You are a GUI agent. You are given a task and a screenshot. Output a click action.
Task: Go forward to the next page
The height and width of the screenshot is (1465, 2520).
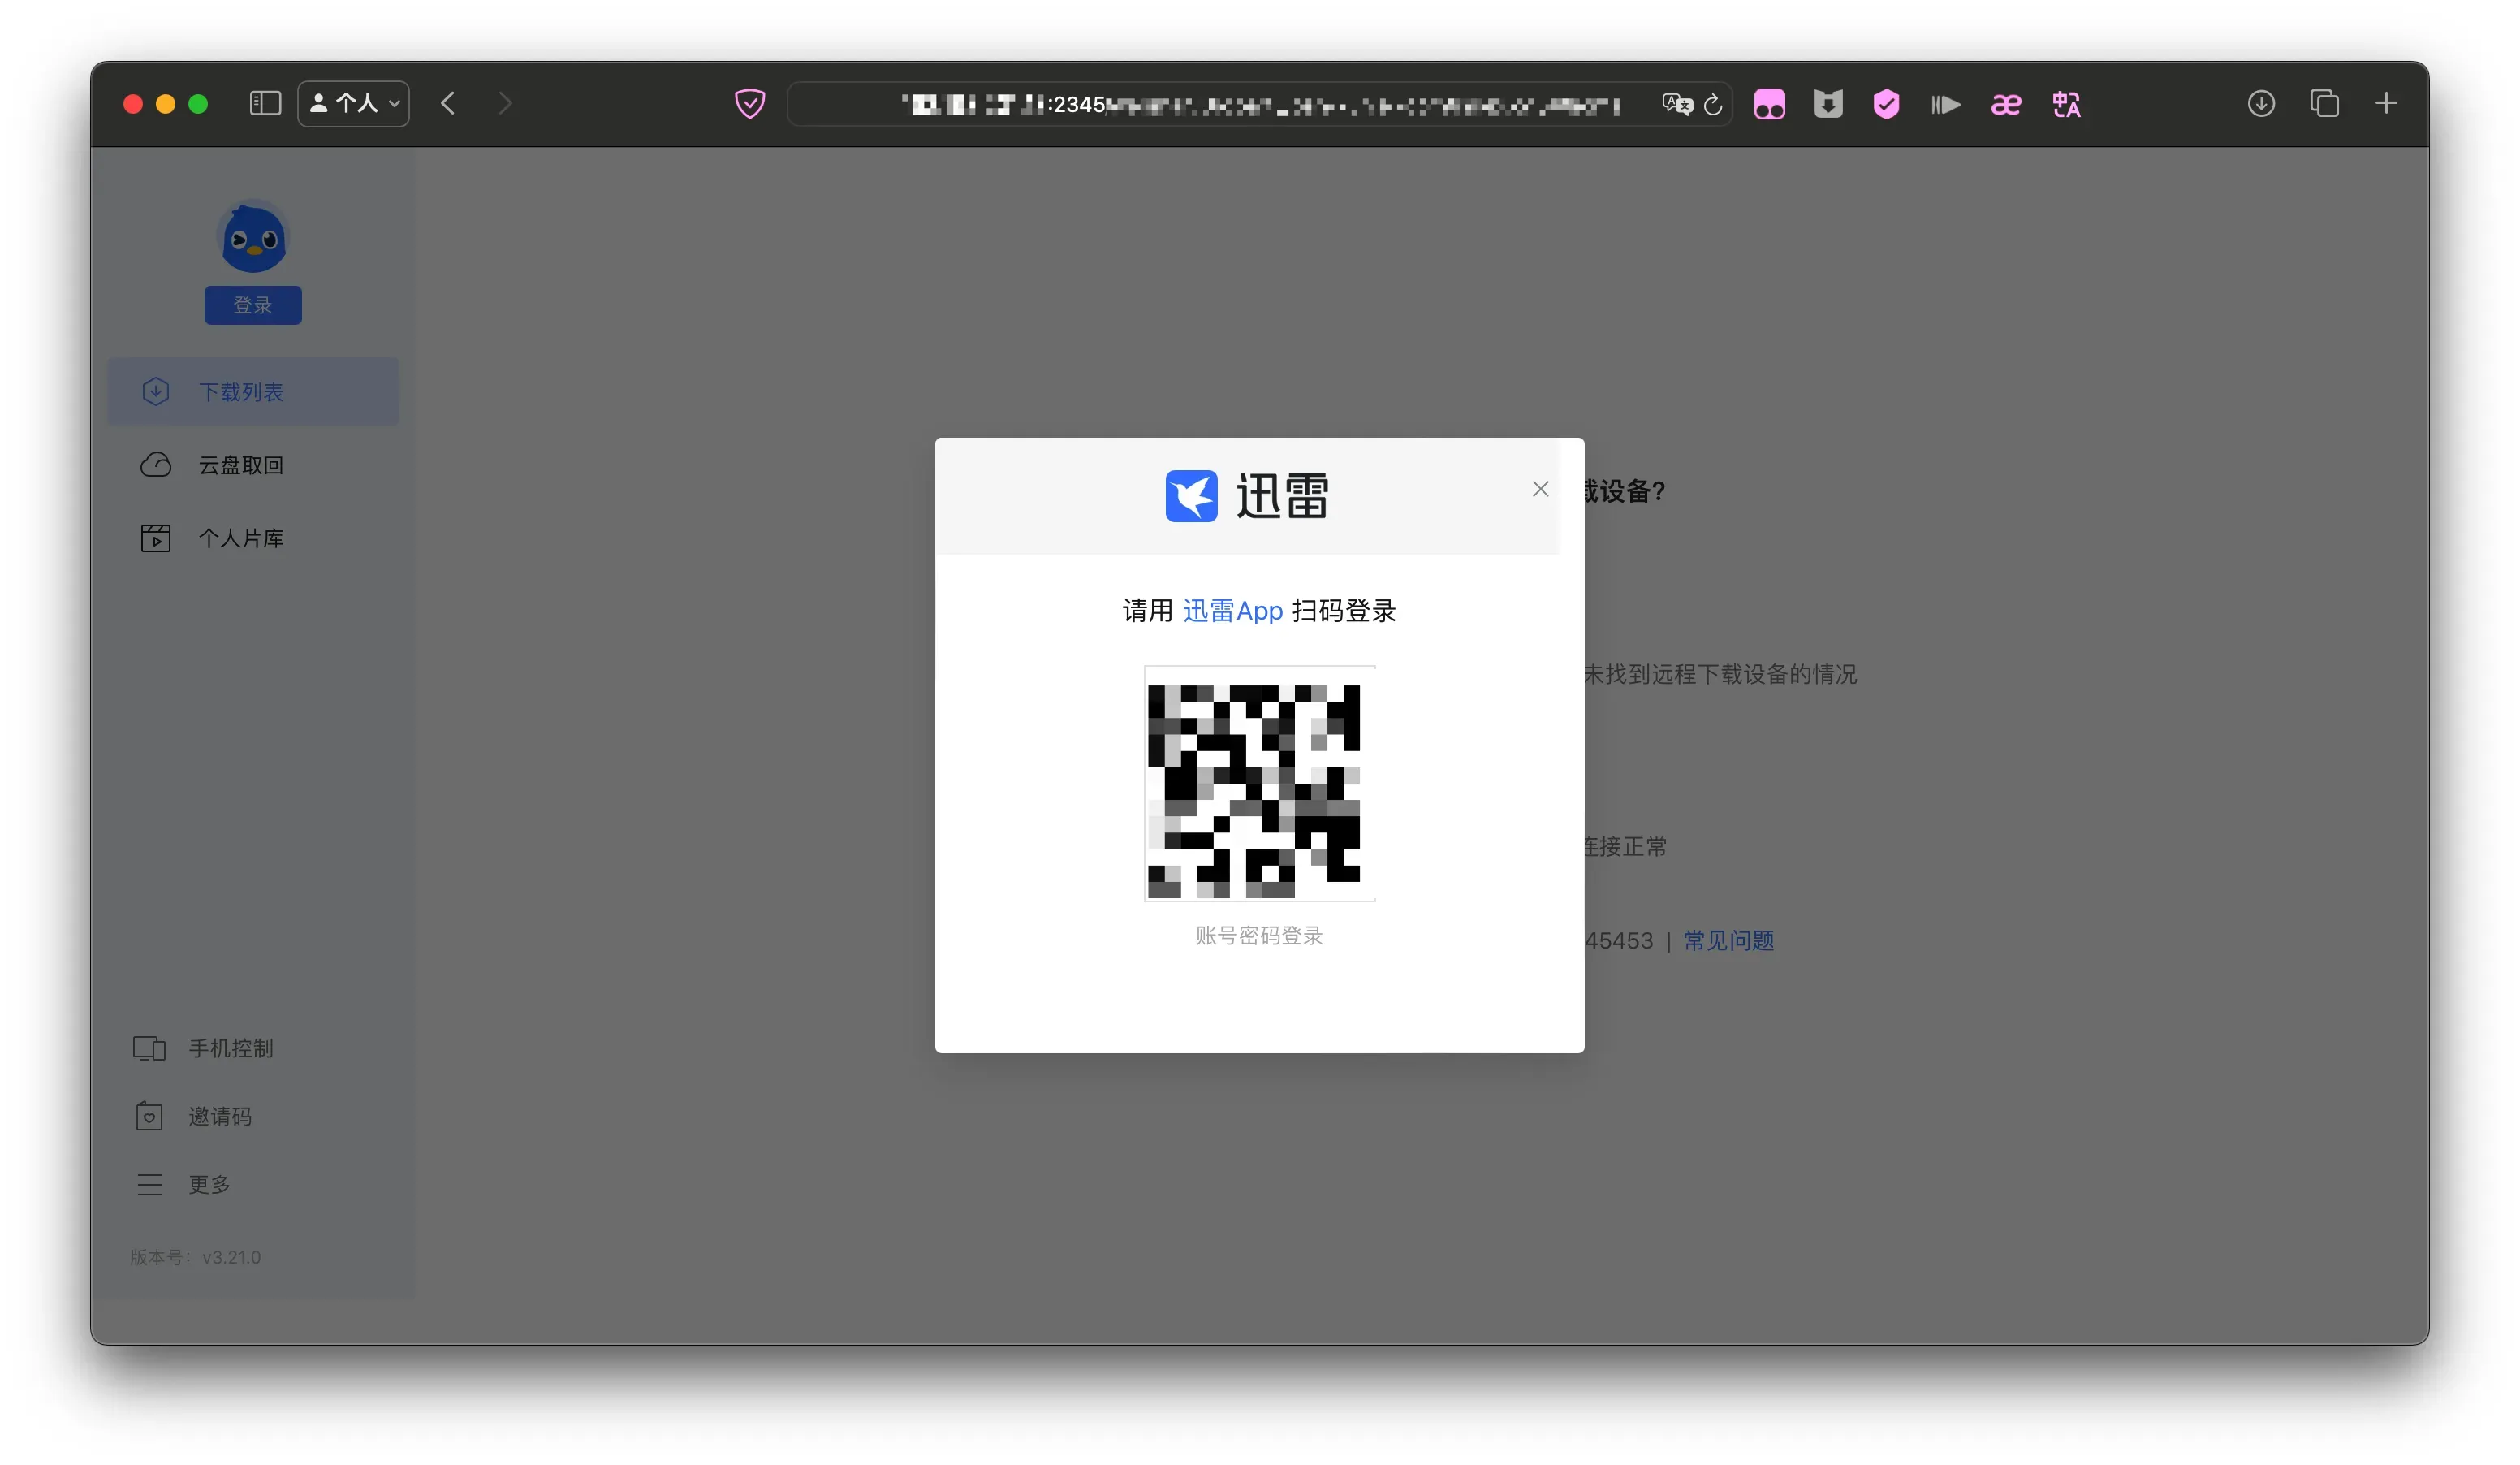tap(505, 103)
